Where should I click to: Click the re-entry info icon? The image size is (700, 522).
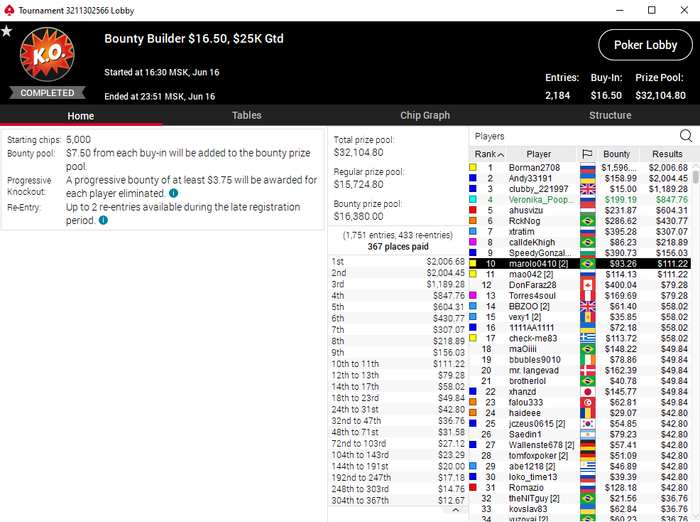(x=103, y=220)
